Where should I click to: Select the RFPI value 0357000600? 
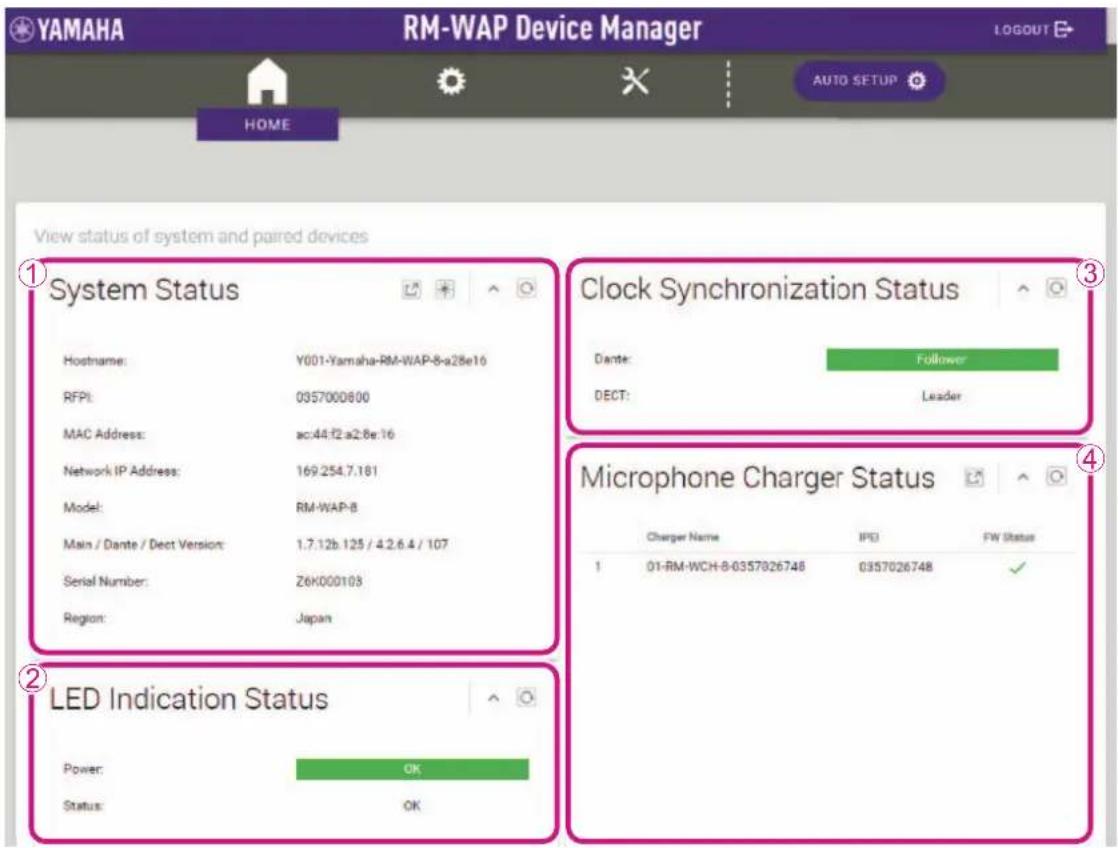332,397
